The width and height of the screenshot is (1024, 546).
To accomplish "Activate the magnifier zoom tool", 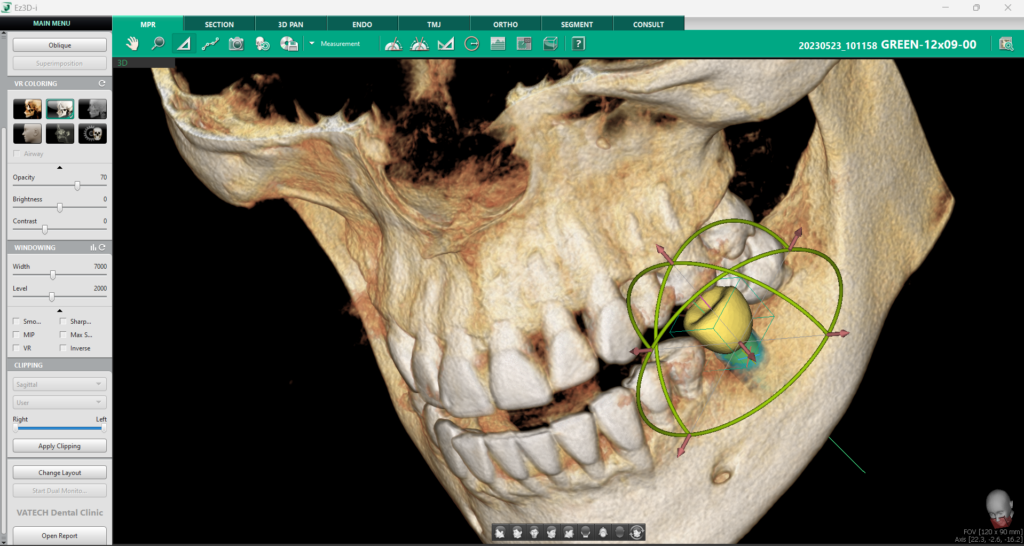I will (x=158, y=44).
